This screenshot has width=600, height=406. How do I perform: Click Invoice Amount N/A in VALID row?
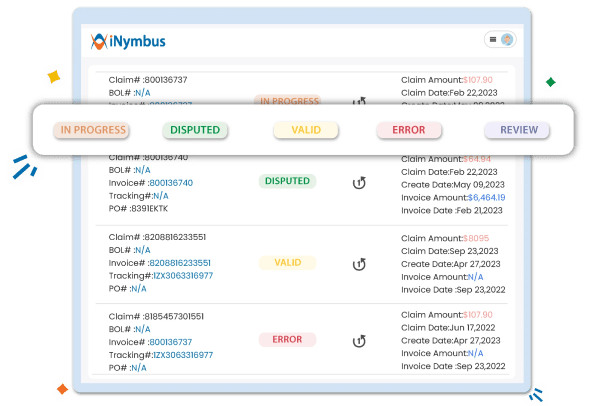(x=476, y=277)
